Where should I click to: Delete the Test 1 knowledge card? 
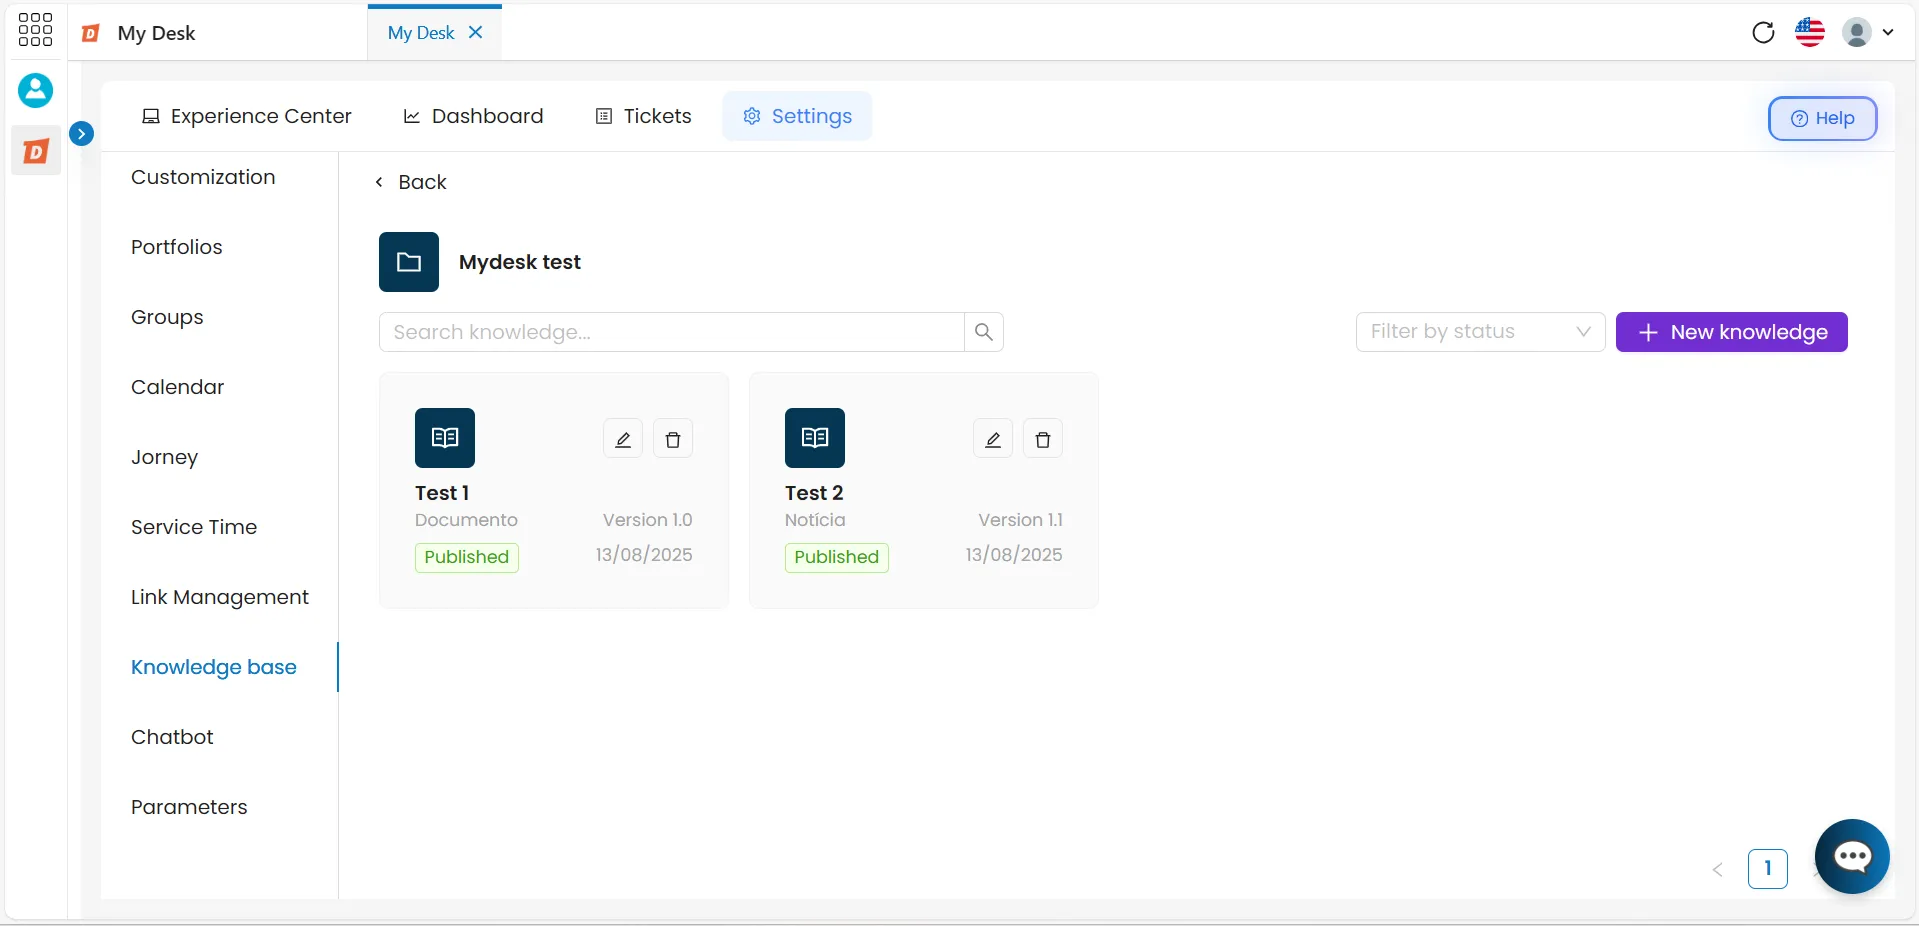(x=673, y=439)
